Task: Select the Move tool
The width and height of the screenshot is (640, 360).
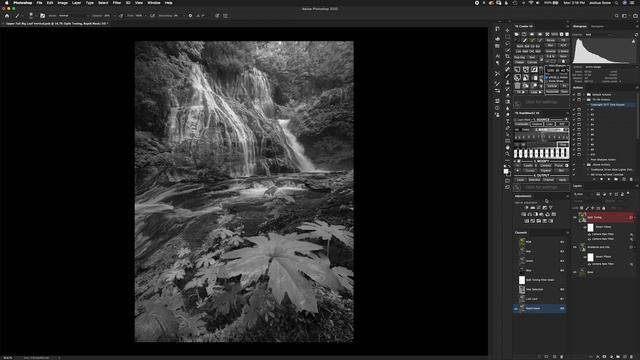Action: click(507, 30)
